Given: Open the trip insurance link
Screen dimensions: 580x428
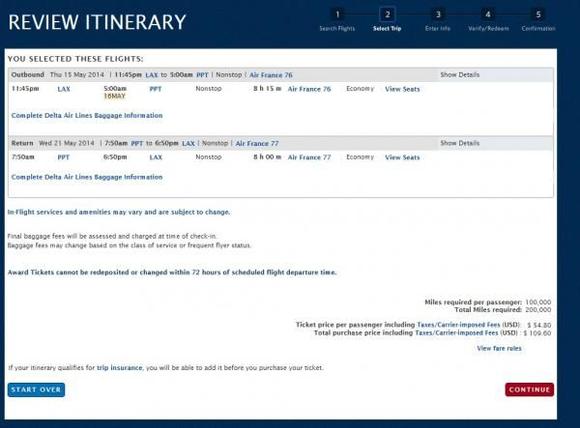Looking at the screenshot, I should pos(119,368).
